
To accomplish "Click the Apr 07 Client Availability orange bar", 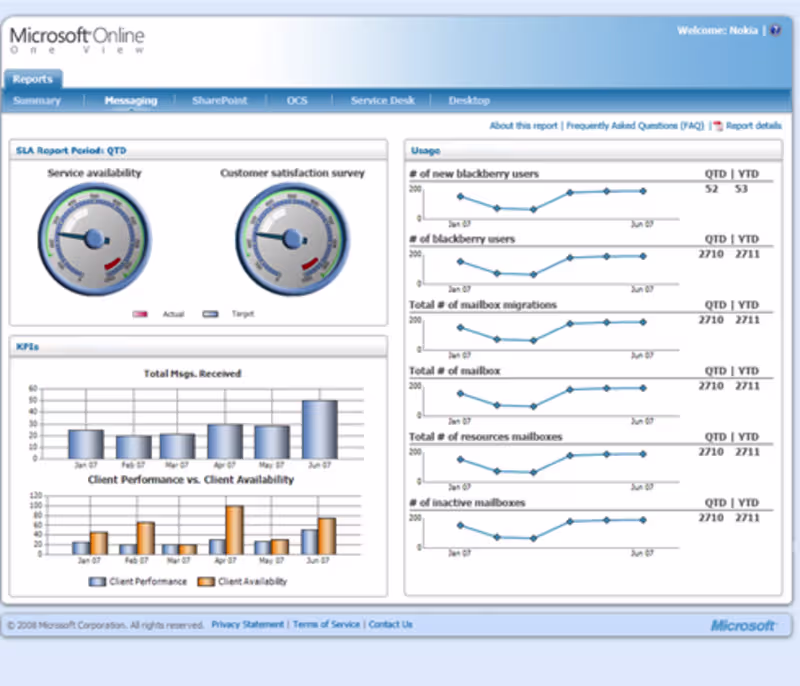I will 235,530.
